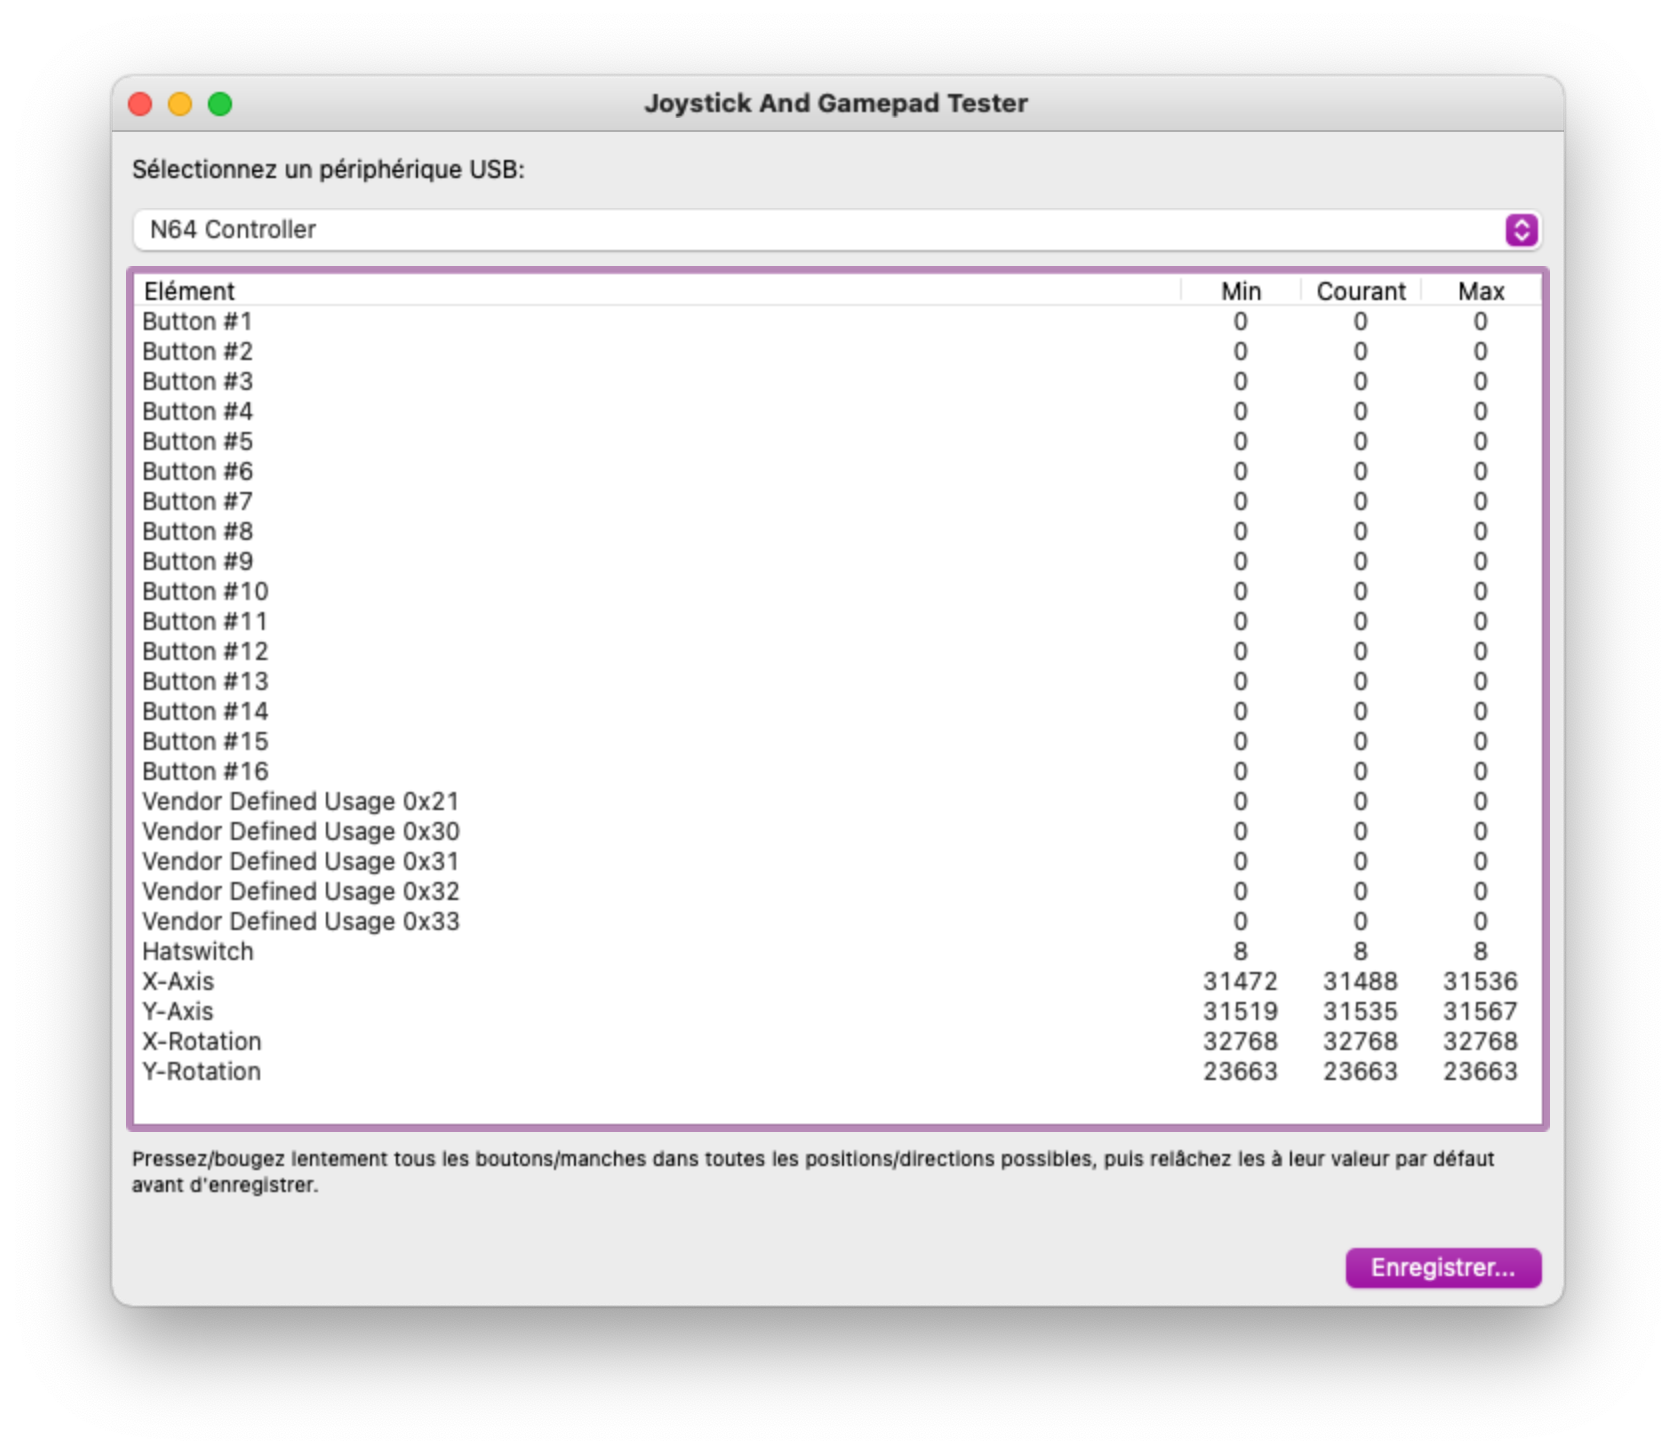Minimize the tester window with yellow button
The image size is (1676, 1454).
(180, 104)
